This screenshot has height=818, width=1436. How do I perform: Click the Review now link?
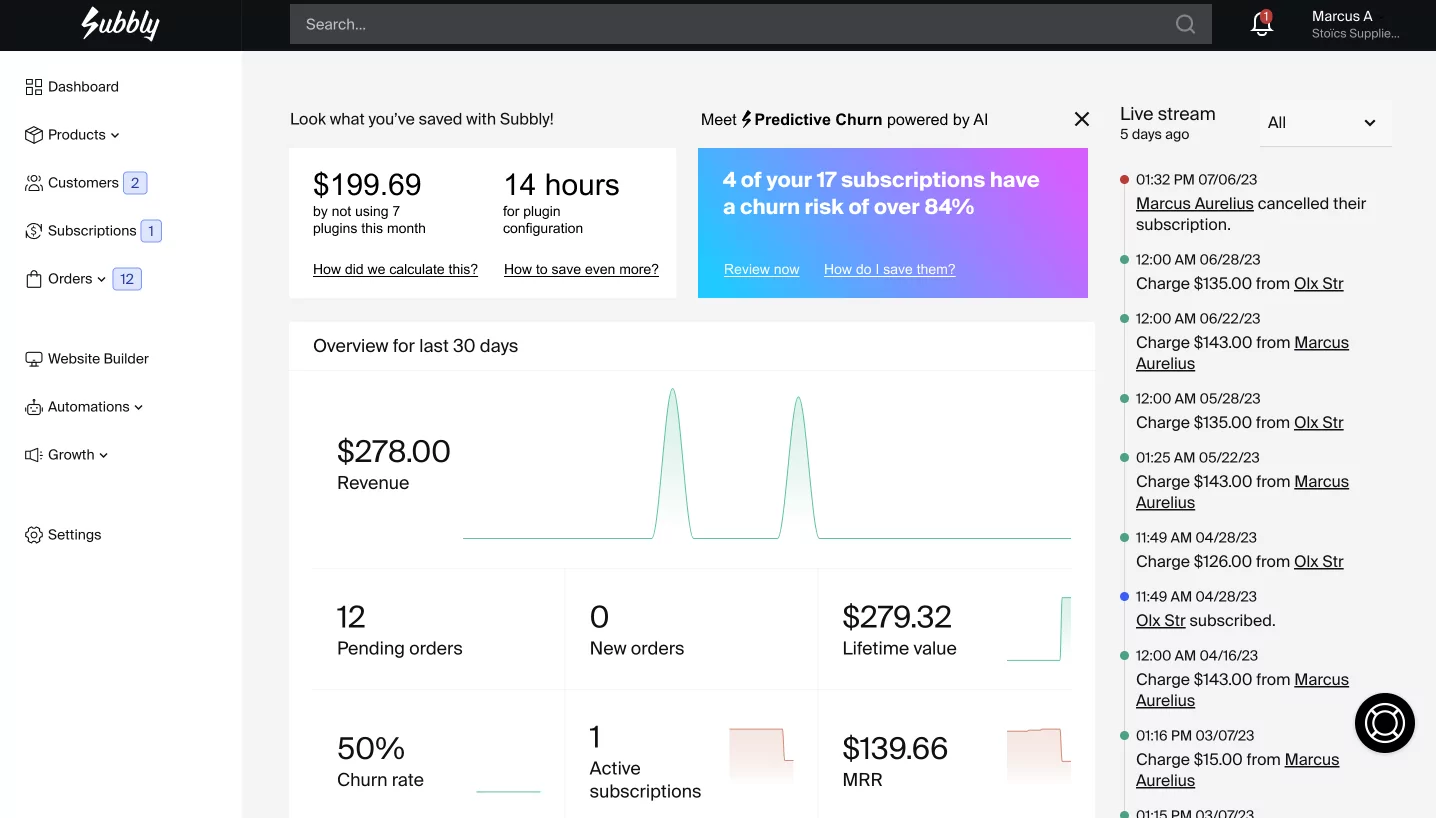coord(761,269)
